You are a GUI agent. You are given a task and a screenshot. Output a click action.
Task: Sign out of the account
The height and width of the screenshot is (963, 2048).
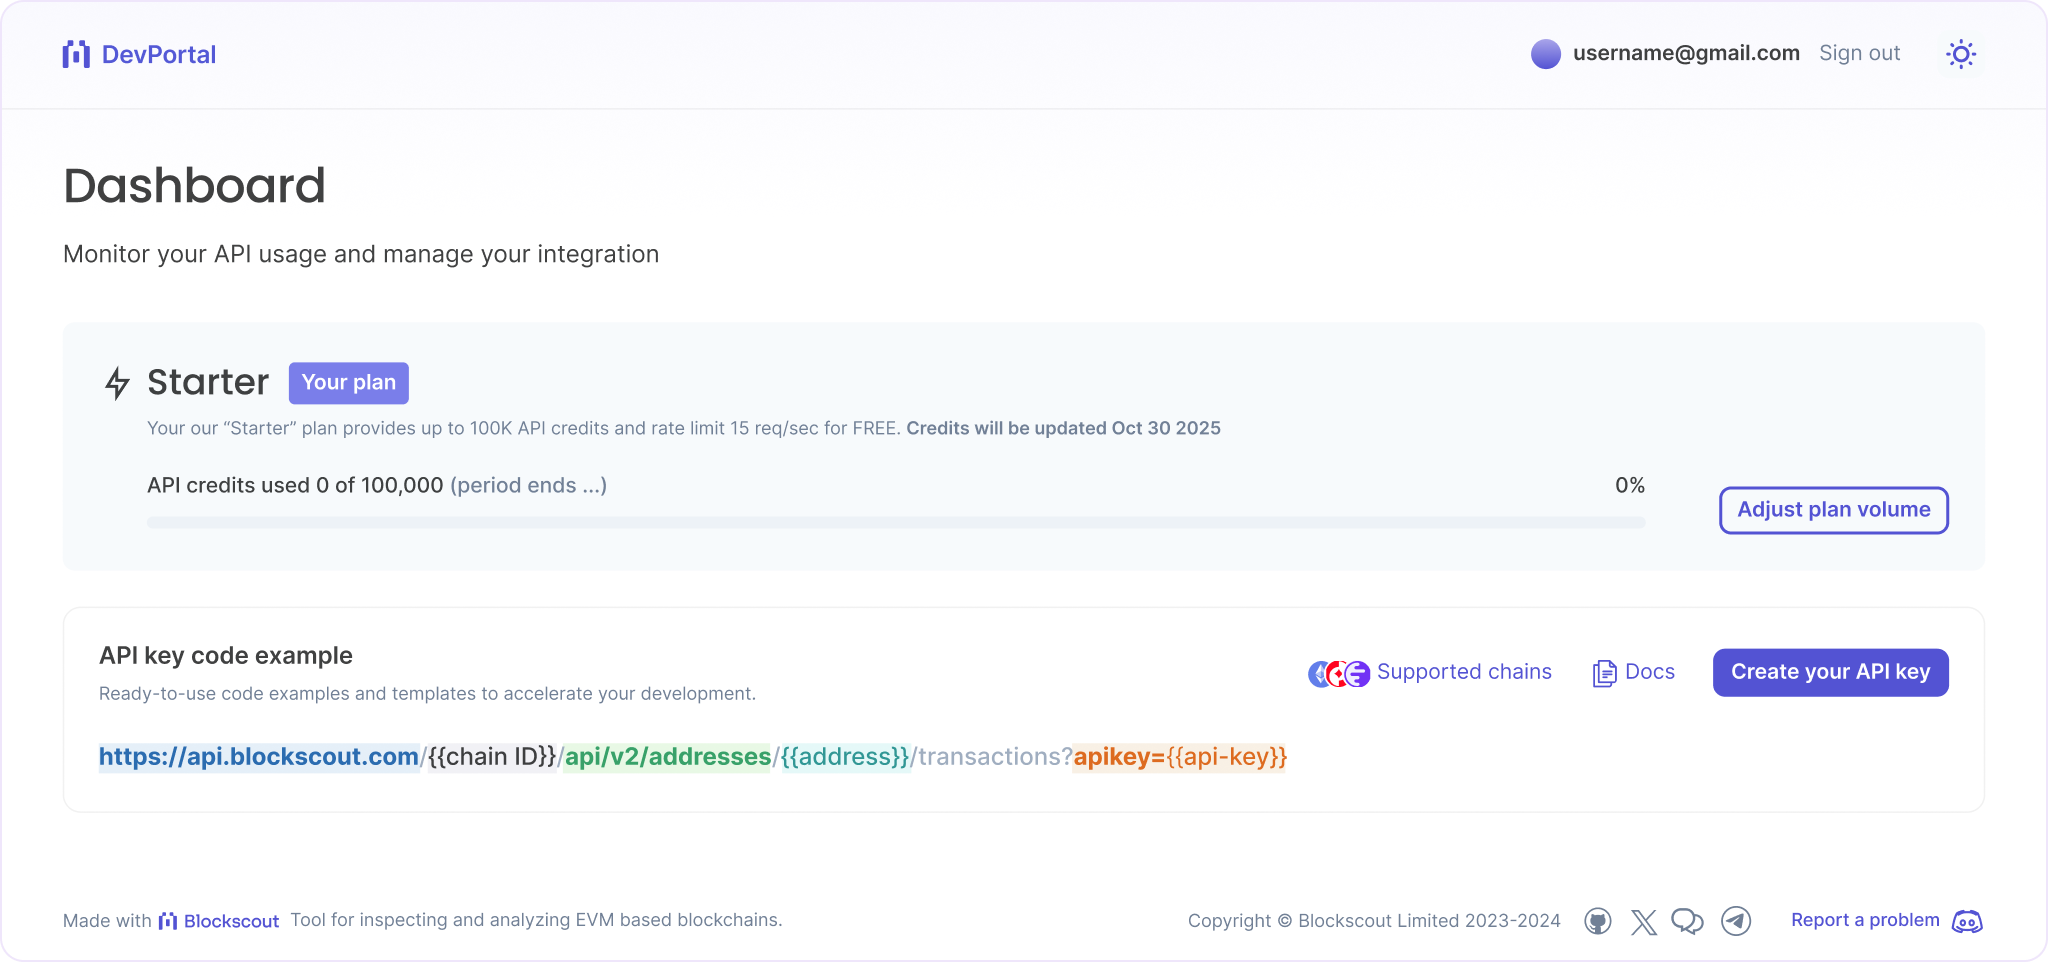[1859, 52]
